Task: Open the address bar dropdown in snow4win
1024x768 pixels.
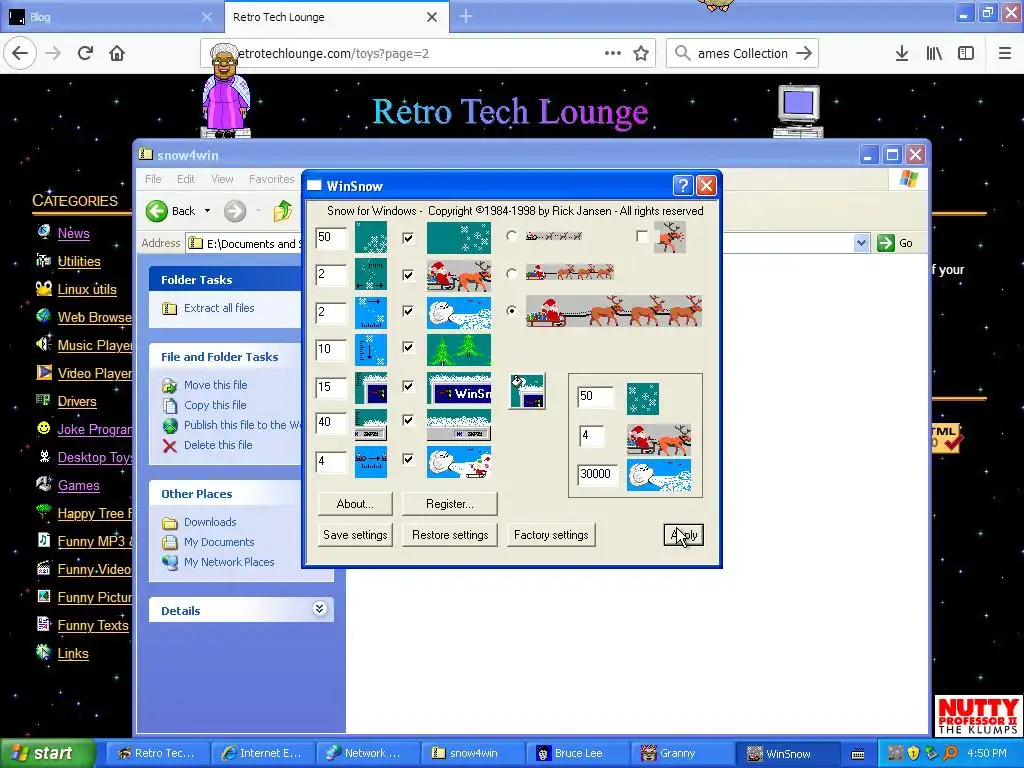Action: [x=861, y=243]
